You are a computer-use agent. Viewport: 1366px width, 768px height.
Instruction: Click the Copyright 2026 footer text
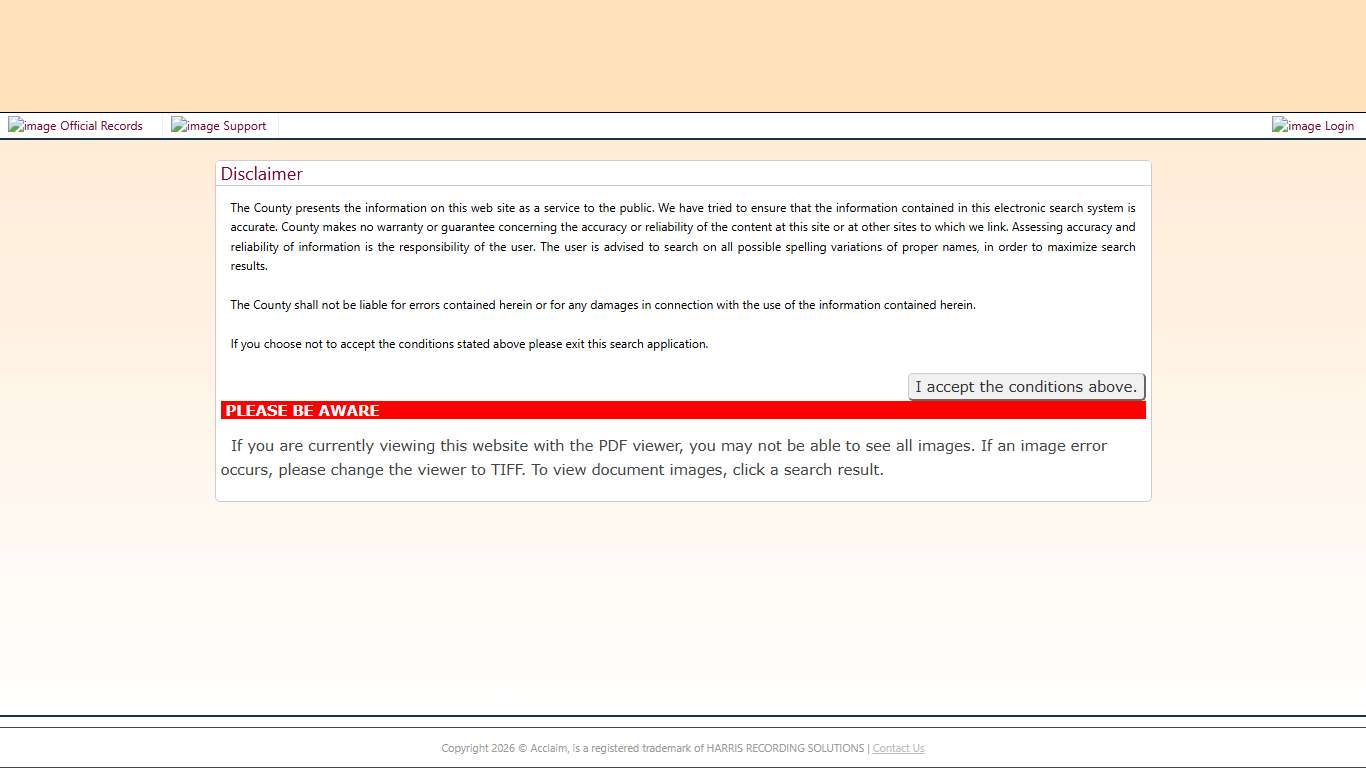[x=479, y=748]
